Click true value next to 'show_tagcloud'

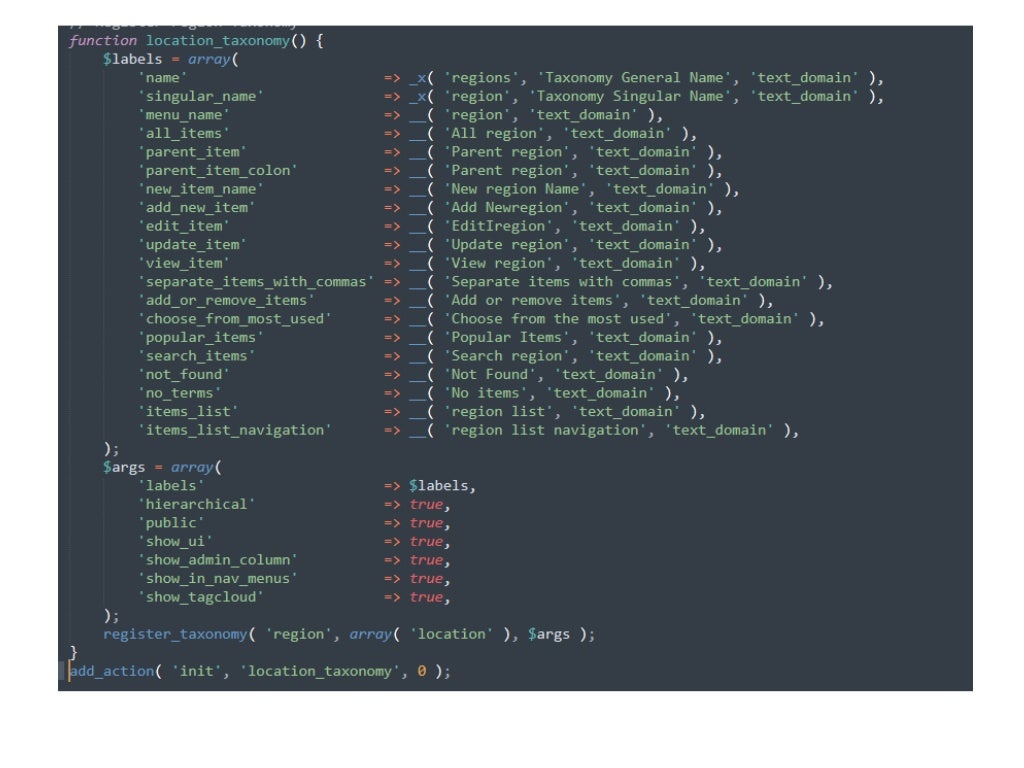pos(426,597)
